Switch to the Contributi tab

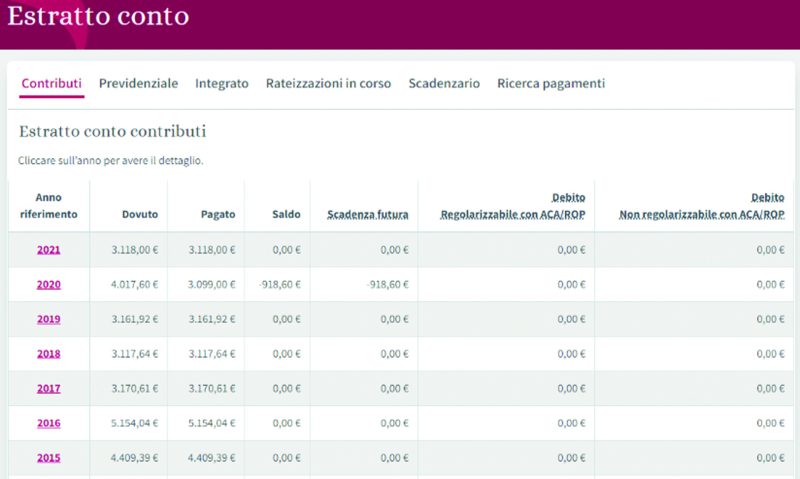tap(51, 84)
